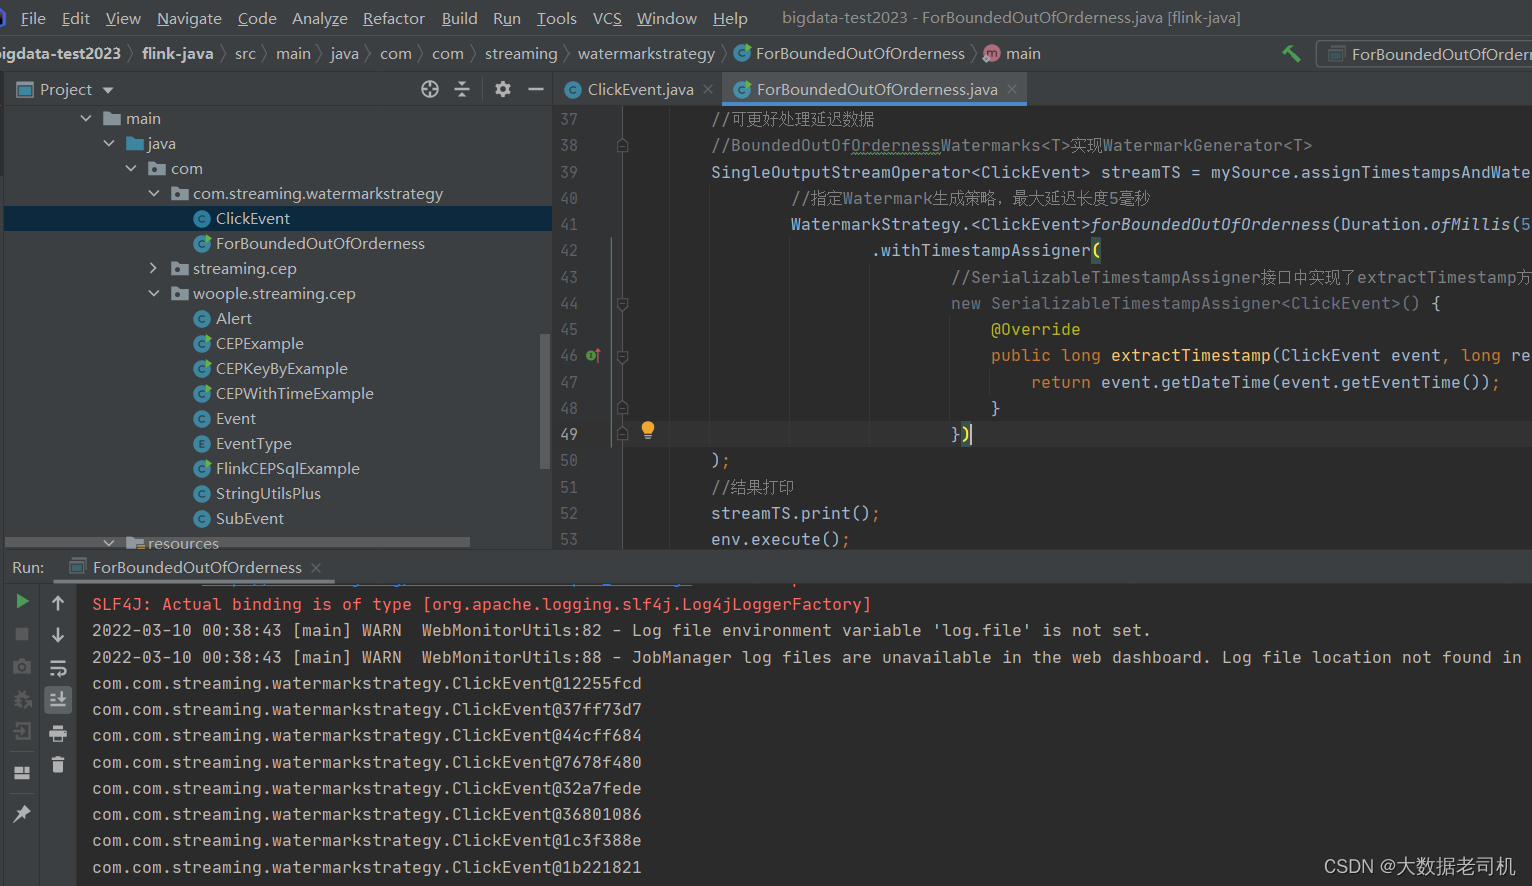Expand the streaming.cep package

tap(154, 268)
